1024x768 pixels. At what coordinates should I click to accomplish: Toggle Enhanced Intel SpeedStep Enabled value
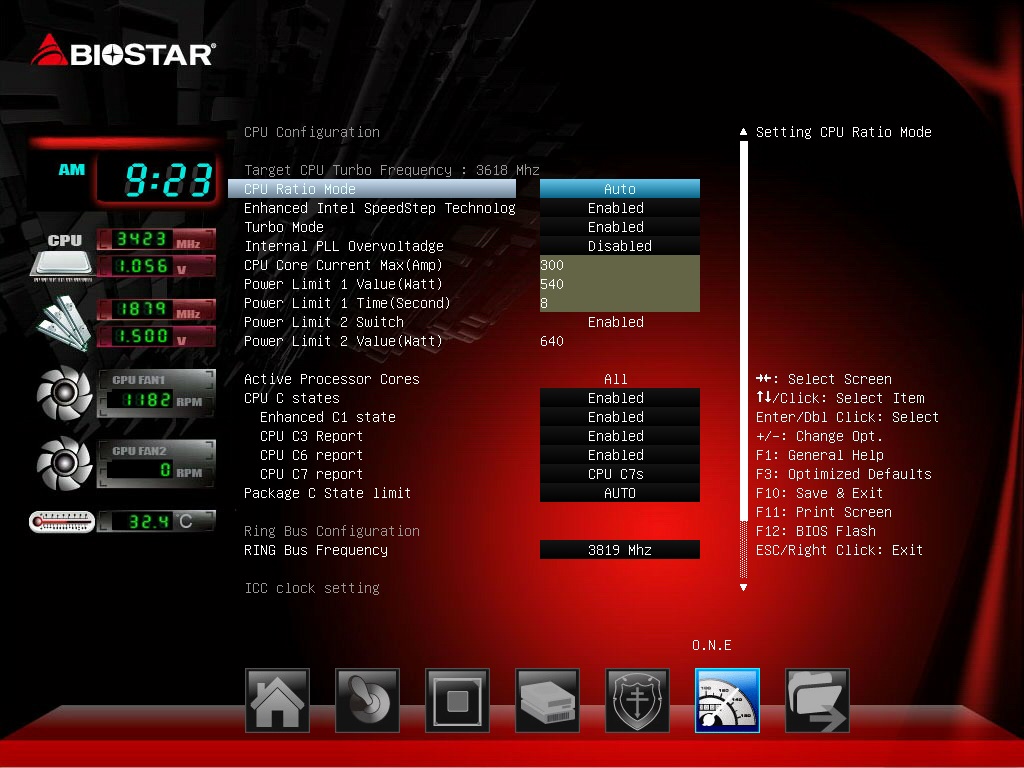coord(619,208)
